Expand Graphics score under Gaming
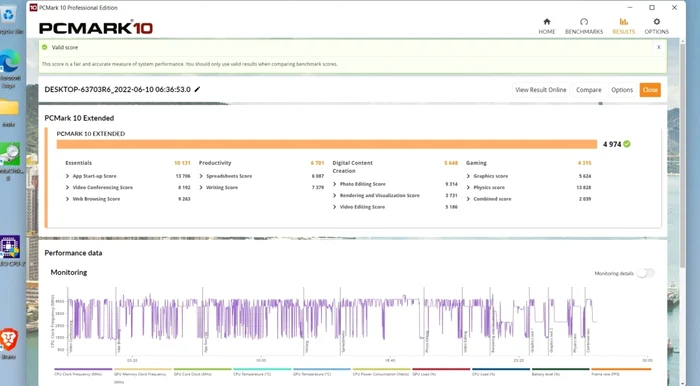This screenshot has width=700, height=386. click(x=468, y=176)
